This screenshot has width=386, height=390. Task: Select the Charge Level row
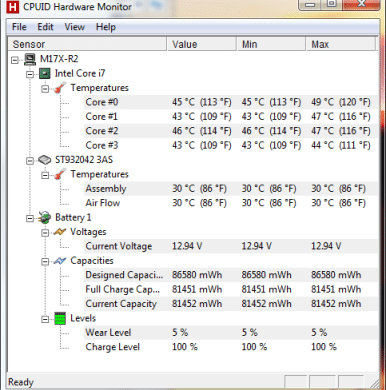(x=231, y=347)
